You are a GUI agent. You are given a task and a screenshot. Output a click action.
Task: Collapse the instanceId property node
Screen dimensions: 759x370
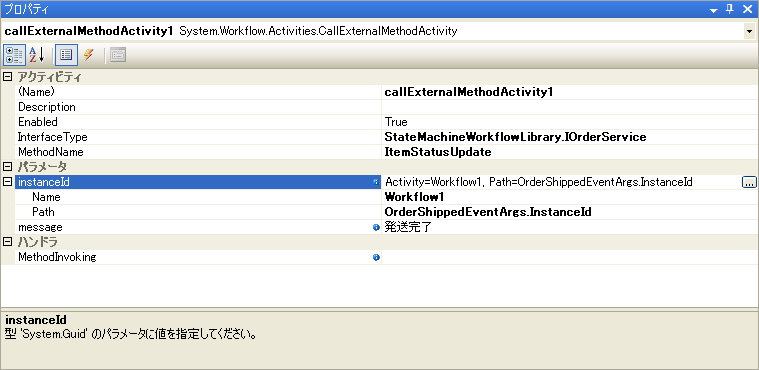(x=7, y=182)
